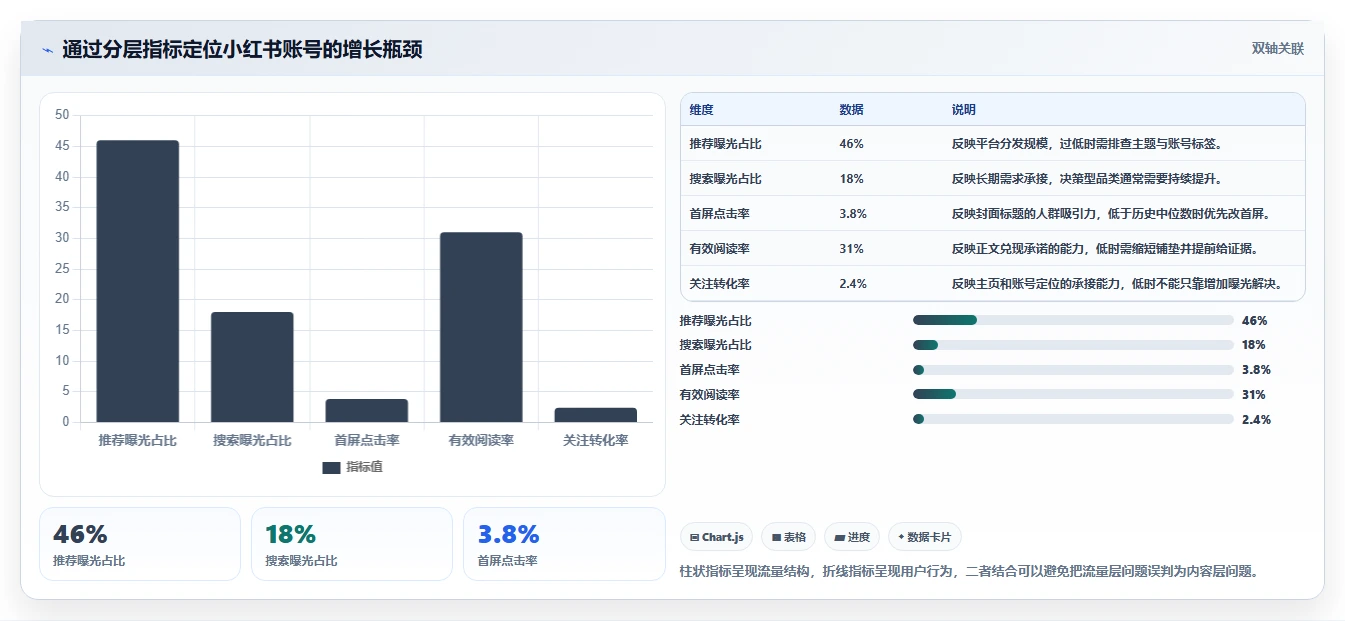Select the 首屏点击率 bar in the chart
The width and height of the screenshot is (1345, 621).
367,410
